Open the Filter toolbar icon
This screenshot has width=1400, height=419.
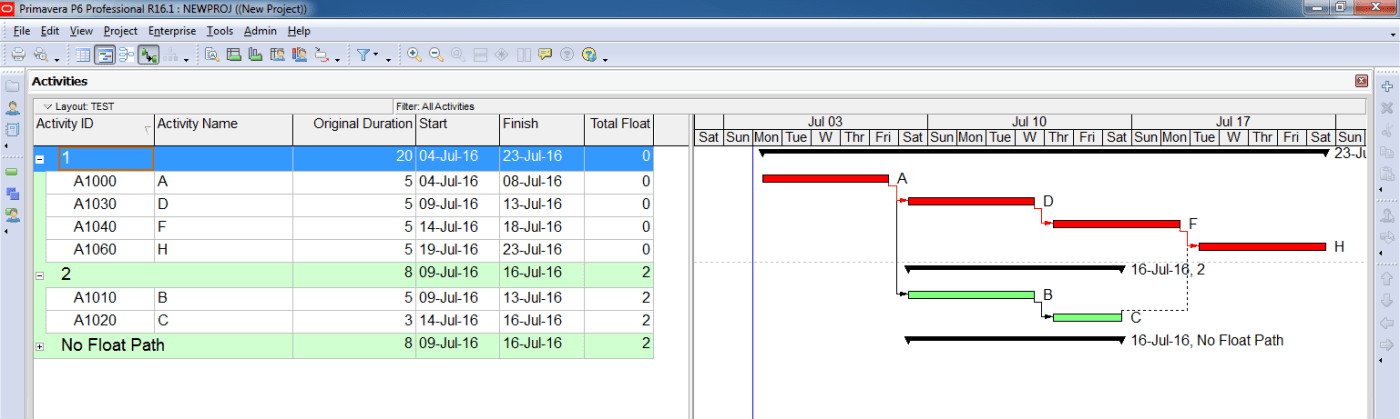coord(364,55)
